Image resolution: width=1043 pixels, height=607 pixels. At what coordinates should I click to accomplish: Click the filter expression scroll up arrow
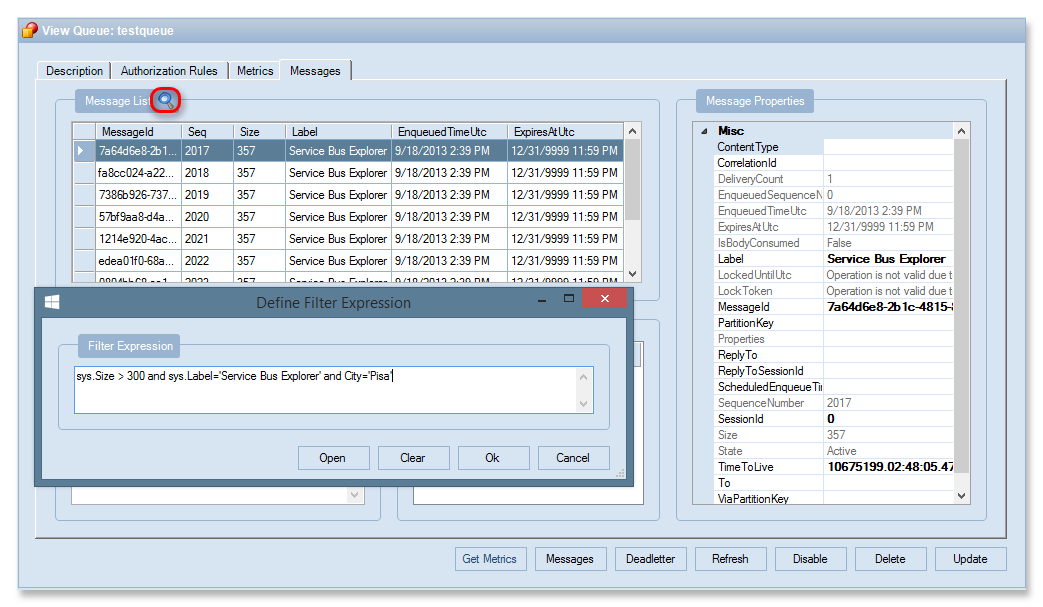coord(583,377)
